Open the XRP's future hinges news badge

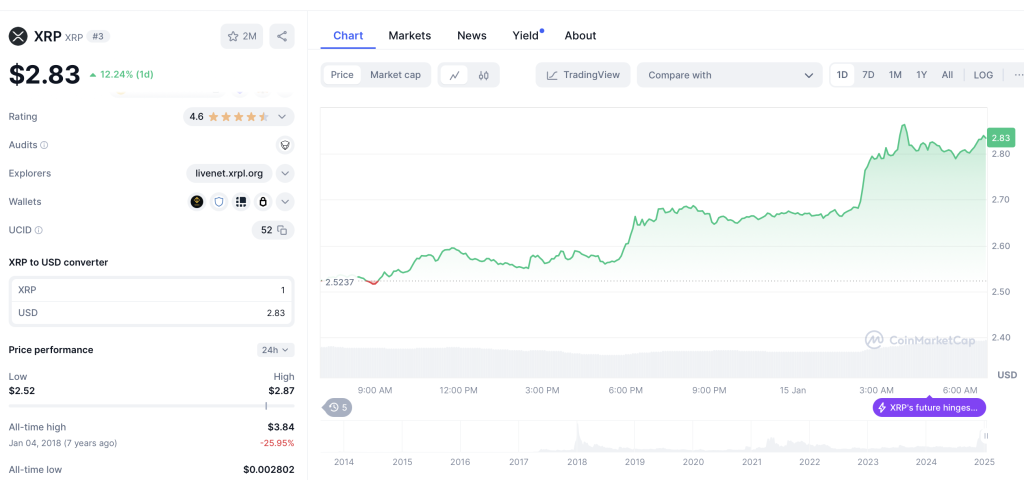929,408
